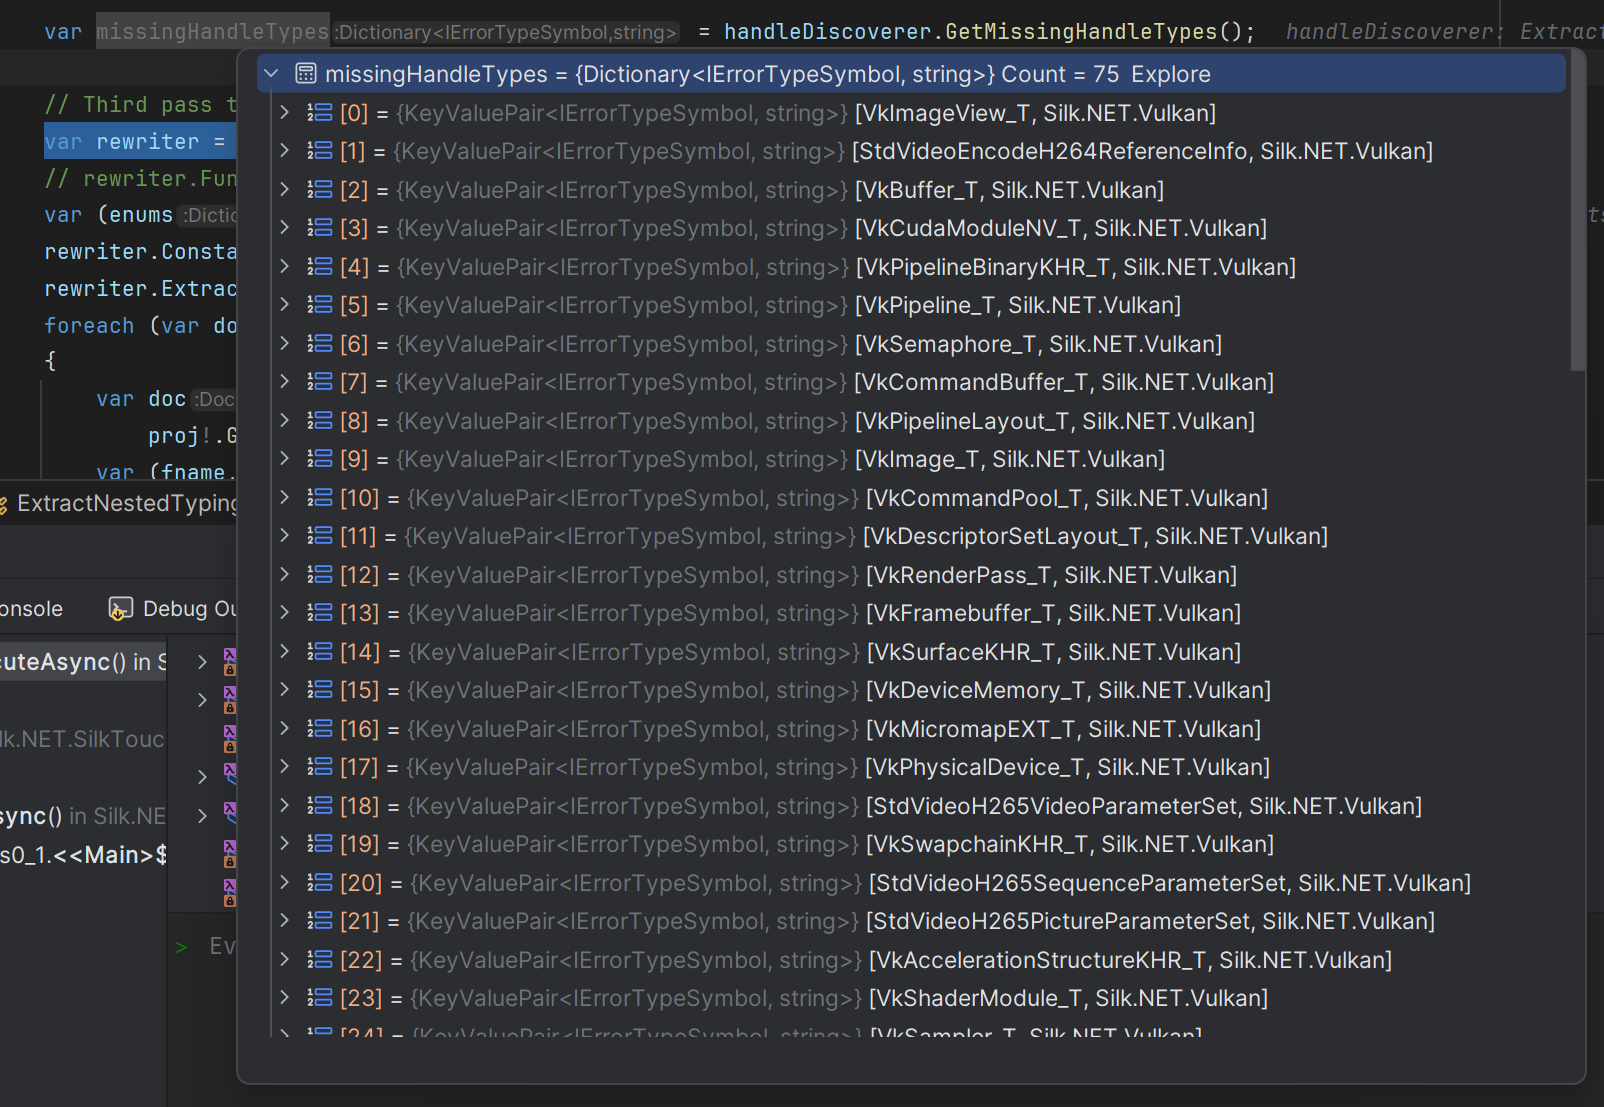1604x1107 pixels.
Task: Click the key-value icon of entry [15]
Action: tap(320, 690)
